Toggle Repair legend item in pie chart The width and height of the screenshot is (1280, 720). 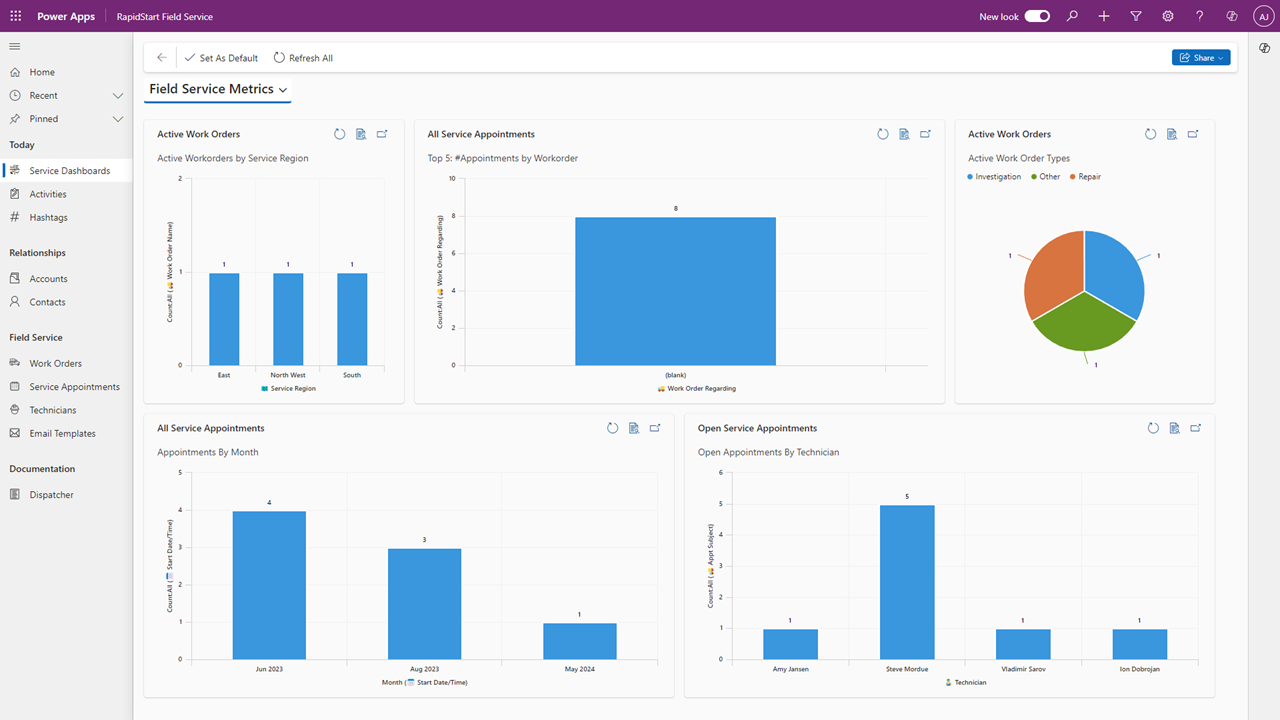1085,177
